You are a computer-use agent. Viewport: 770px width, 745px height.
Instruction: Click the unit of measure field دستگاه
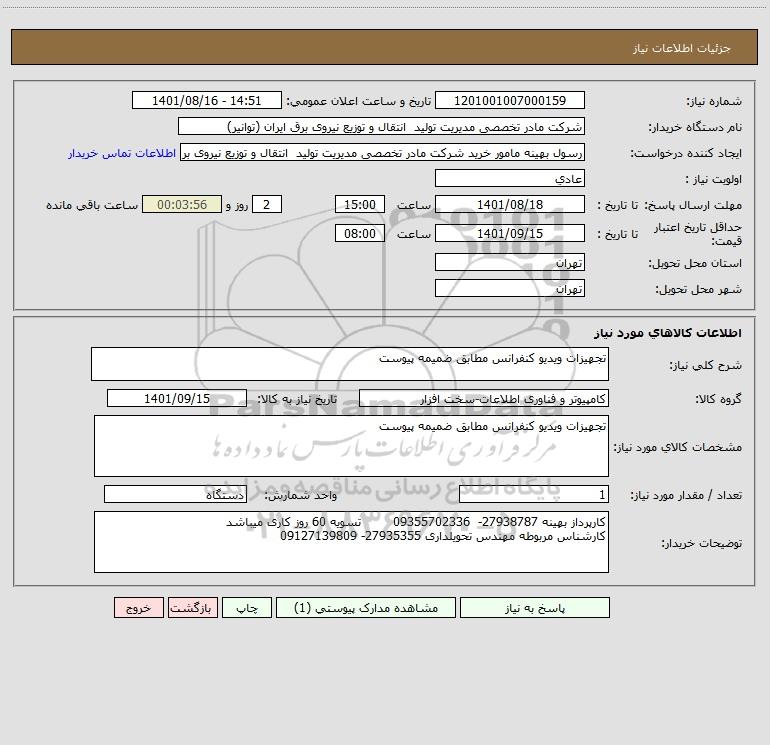[175, 495]
